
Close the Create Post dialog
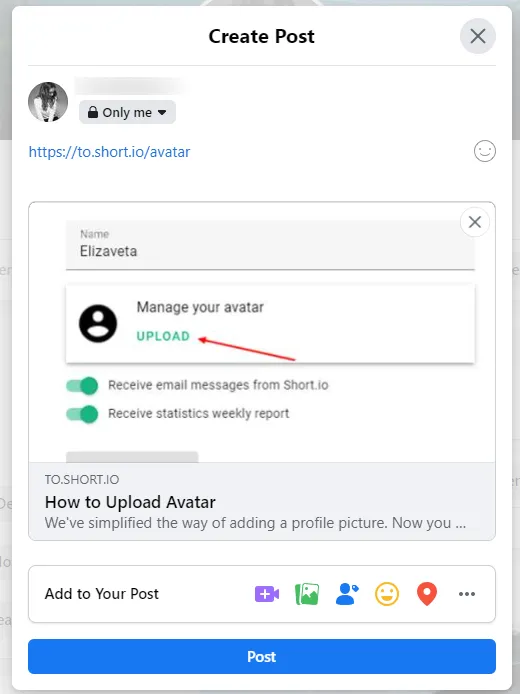pyautogui.click(x=478, y=36)
